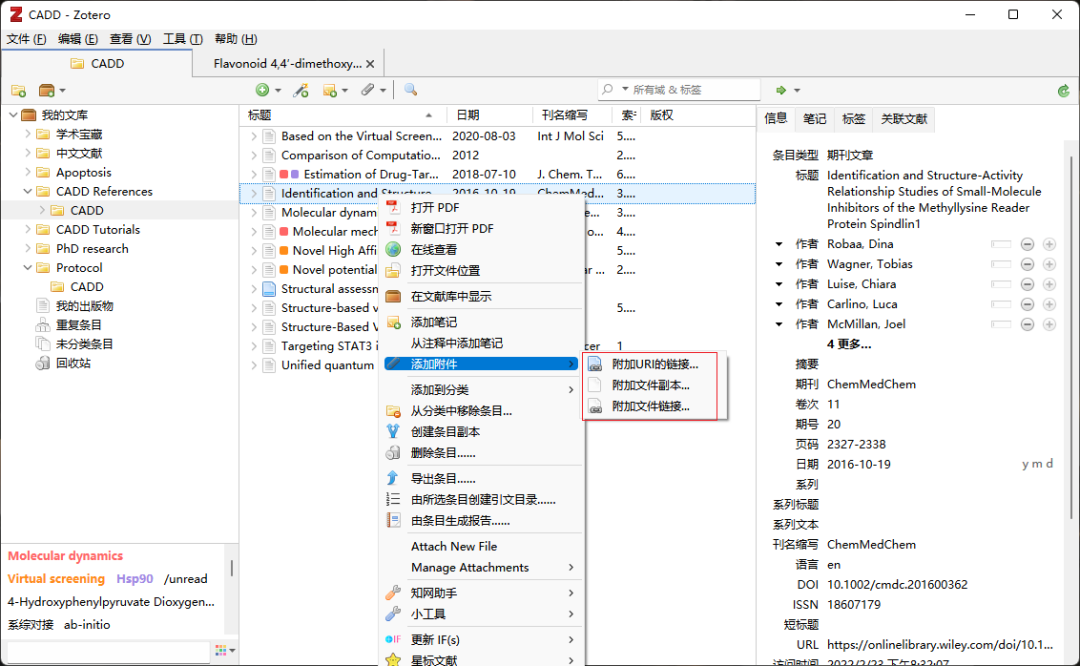The image size is (1080, 666).
Task: Toggle name mode for McMillan, Joel
Action: (1001, 324)
